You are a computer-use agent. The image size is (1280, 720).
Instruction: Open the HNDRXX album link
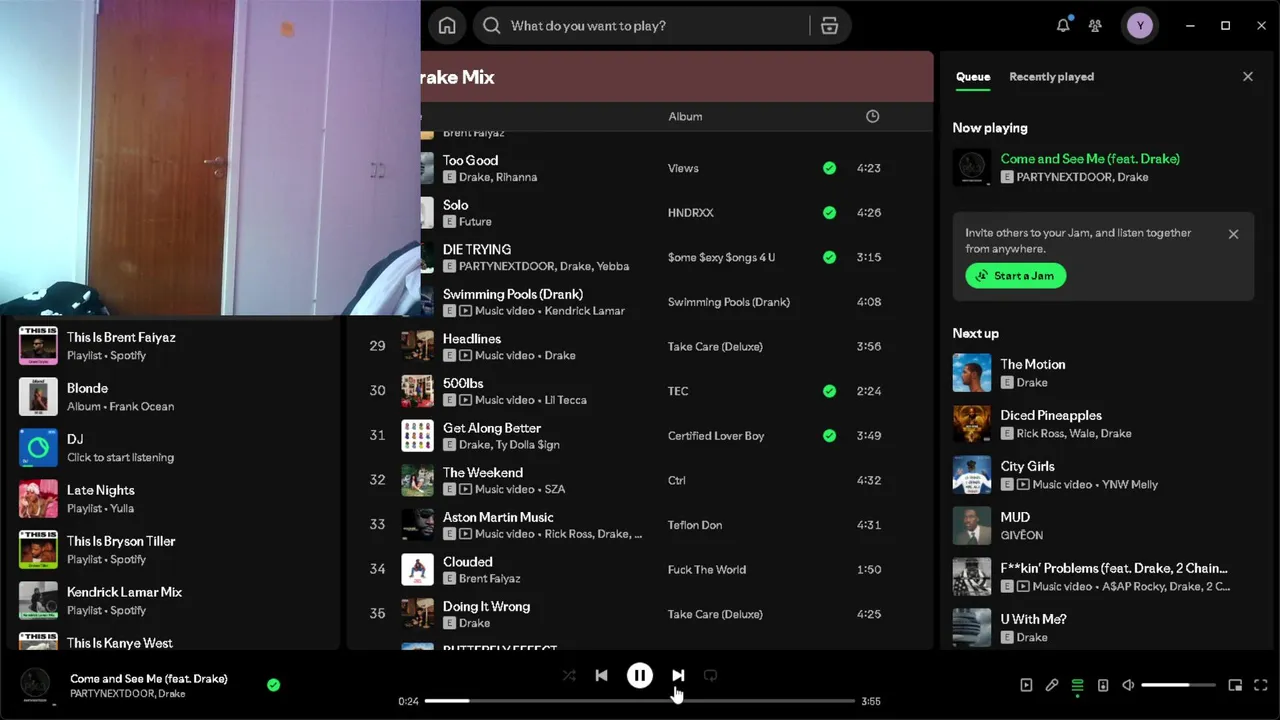click(x=690, y=213)
